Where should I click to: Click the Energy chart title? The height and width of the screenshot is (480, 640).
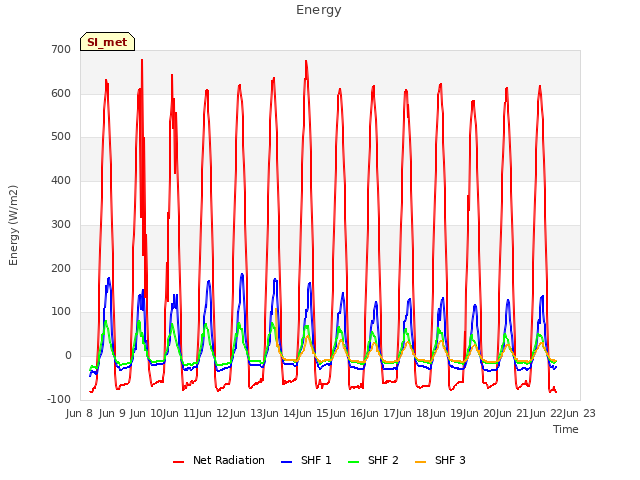pos(318,10)
